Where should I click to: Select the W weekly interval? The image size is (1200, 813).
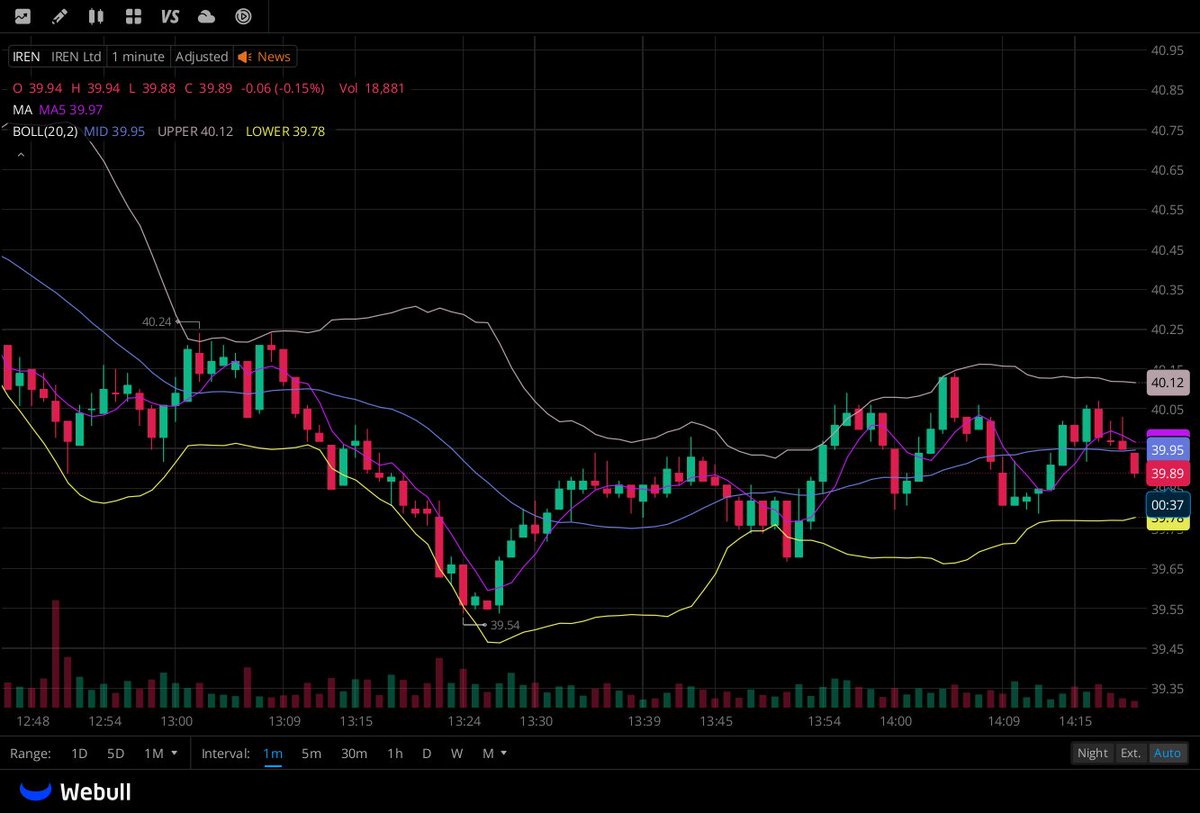(457, 753)
